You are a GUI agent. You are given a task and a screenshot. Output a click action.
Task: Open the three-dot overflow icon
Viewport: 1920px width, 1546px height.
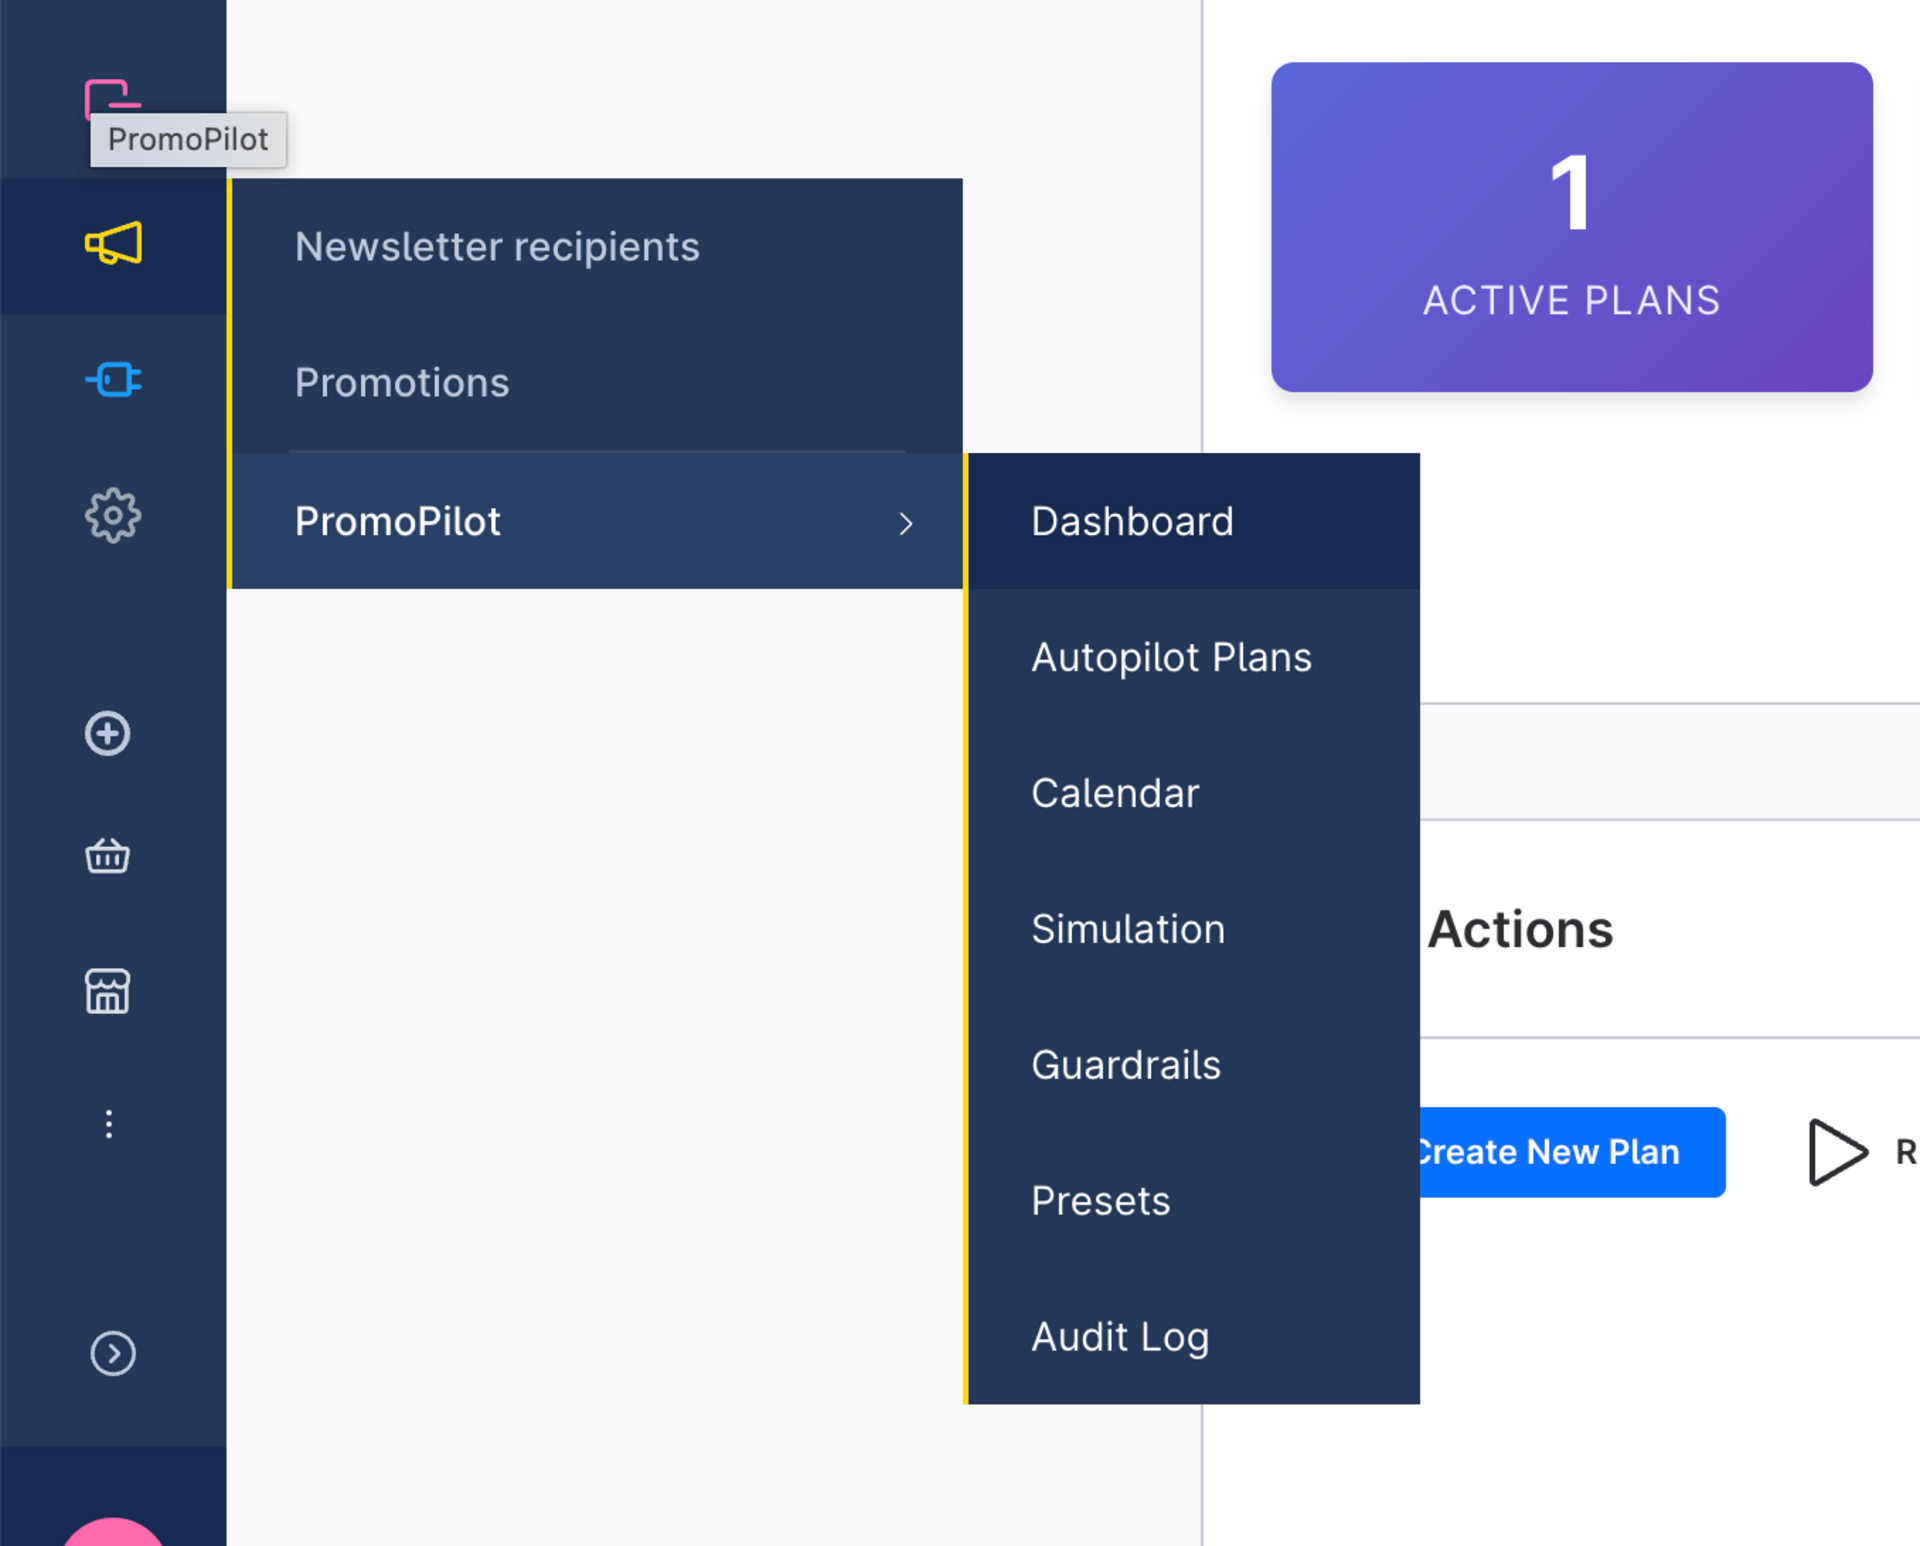[108, 1124]
